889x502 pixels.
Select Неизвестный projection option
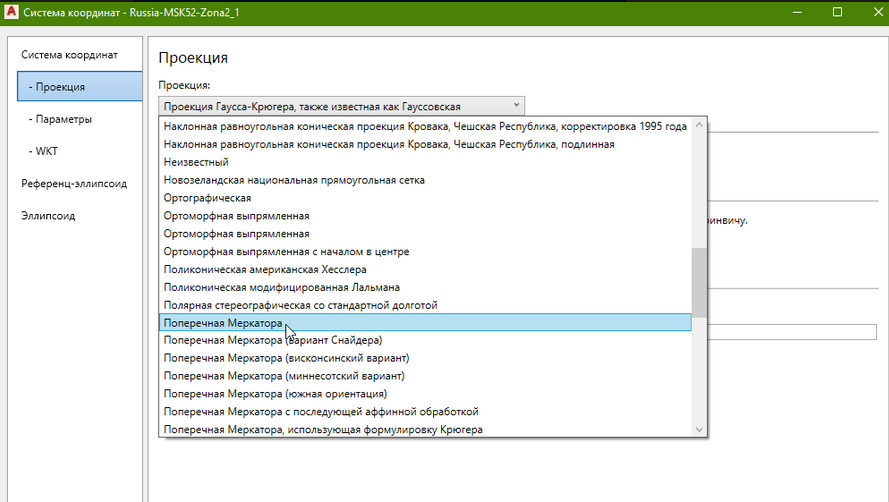(x=196, y=162)
